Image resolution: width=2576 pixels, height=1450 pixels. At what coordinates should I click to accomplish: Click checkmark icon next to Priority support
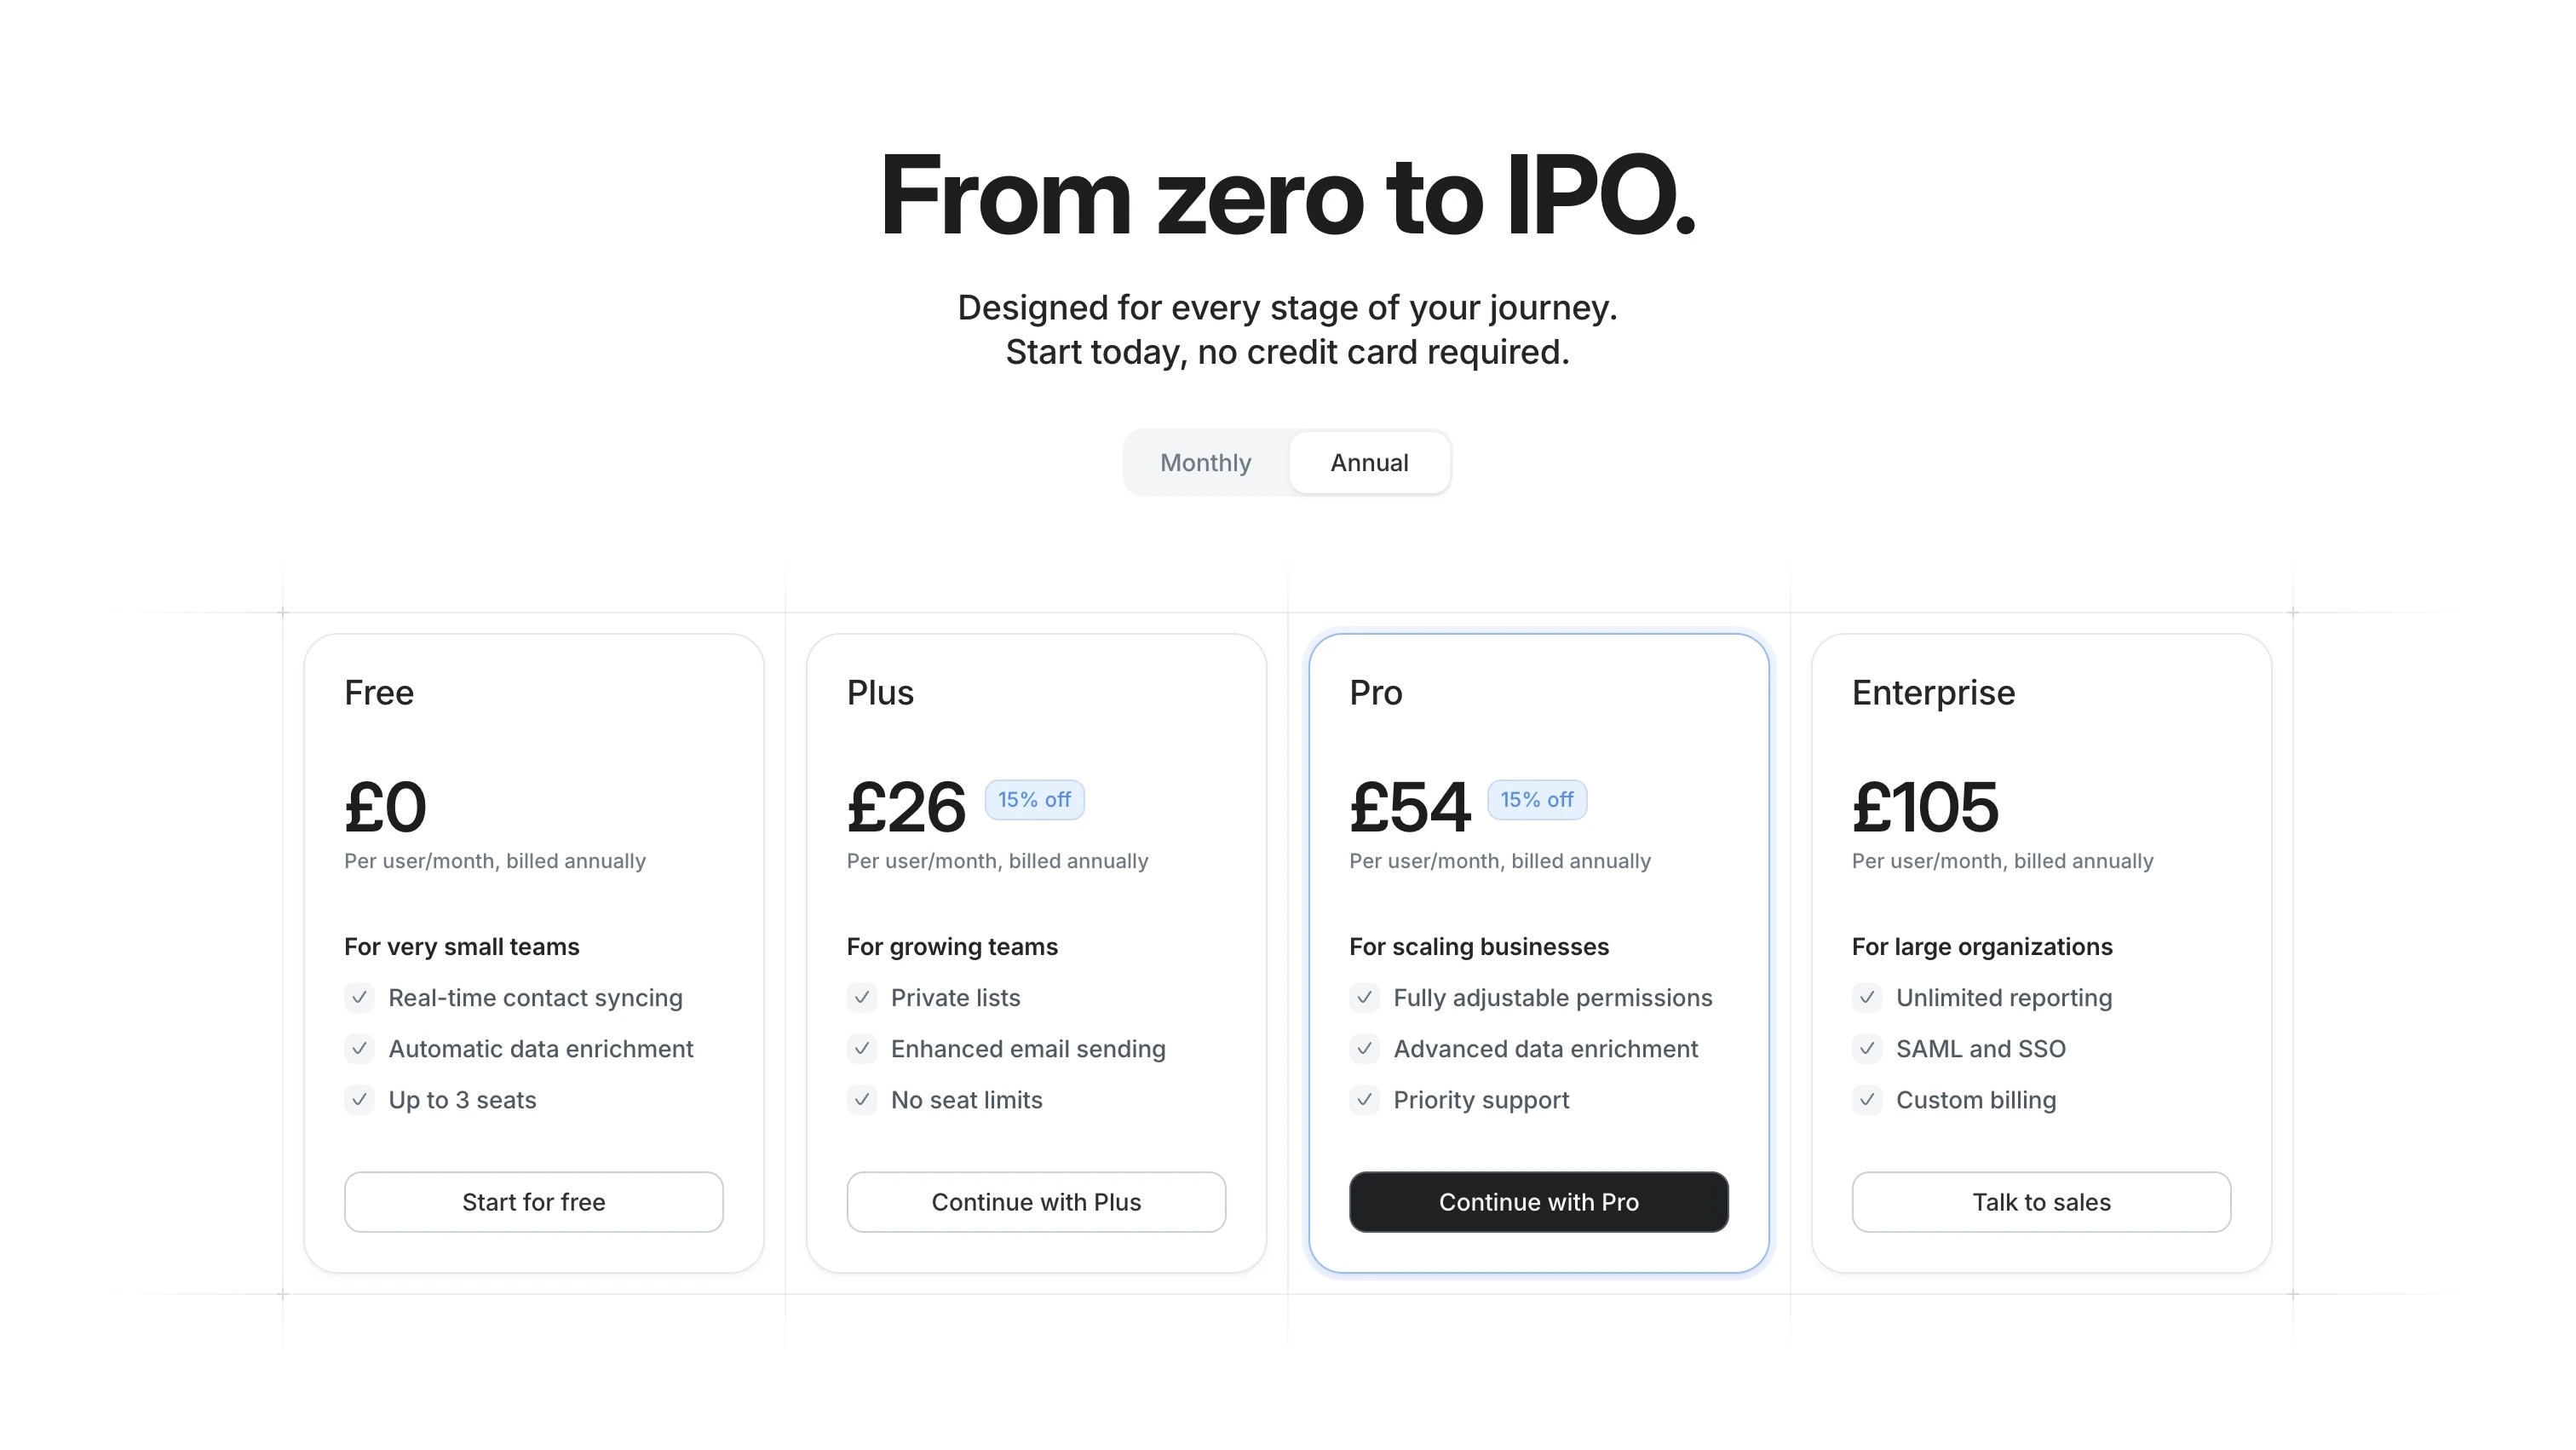(x=1364, y=1100)
